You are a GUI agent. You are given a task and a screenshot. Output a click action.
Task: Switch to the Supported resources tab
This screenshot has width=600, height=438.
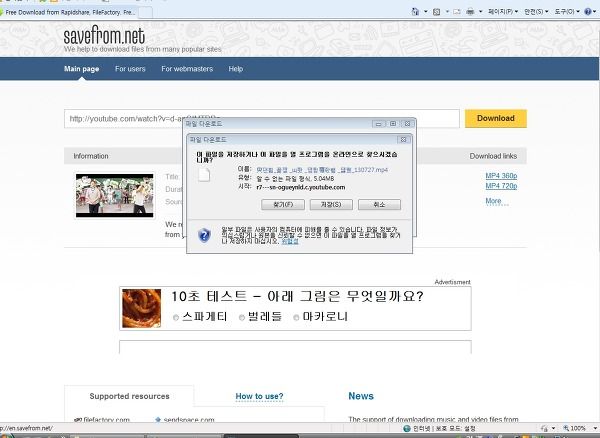(x=129, y=396)
